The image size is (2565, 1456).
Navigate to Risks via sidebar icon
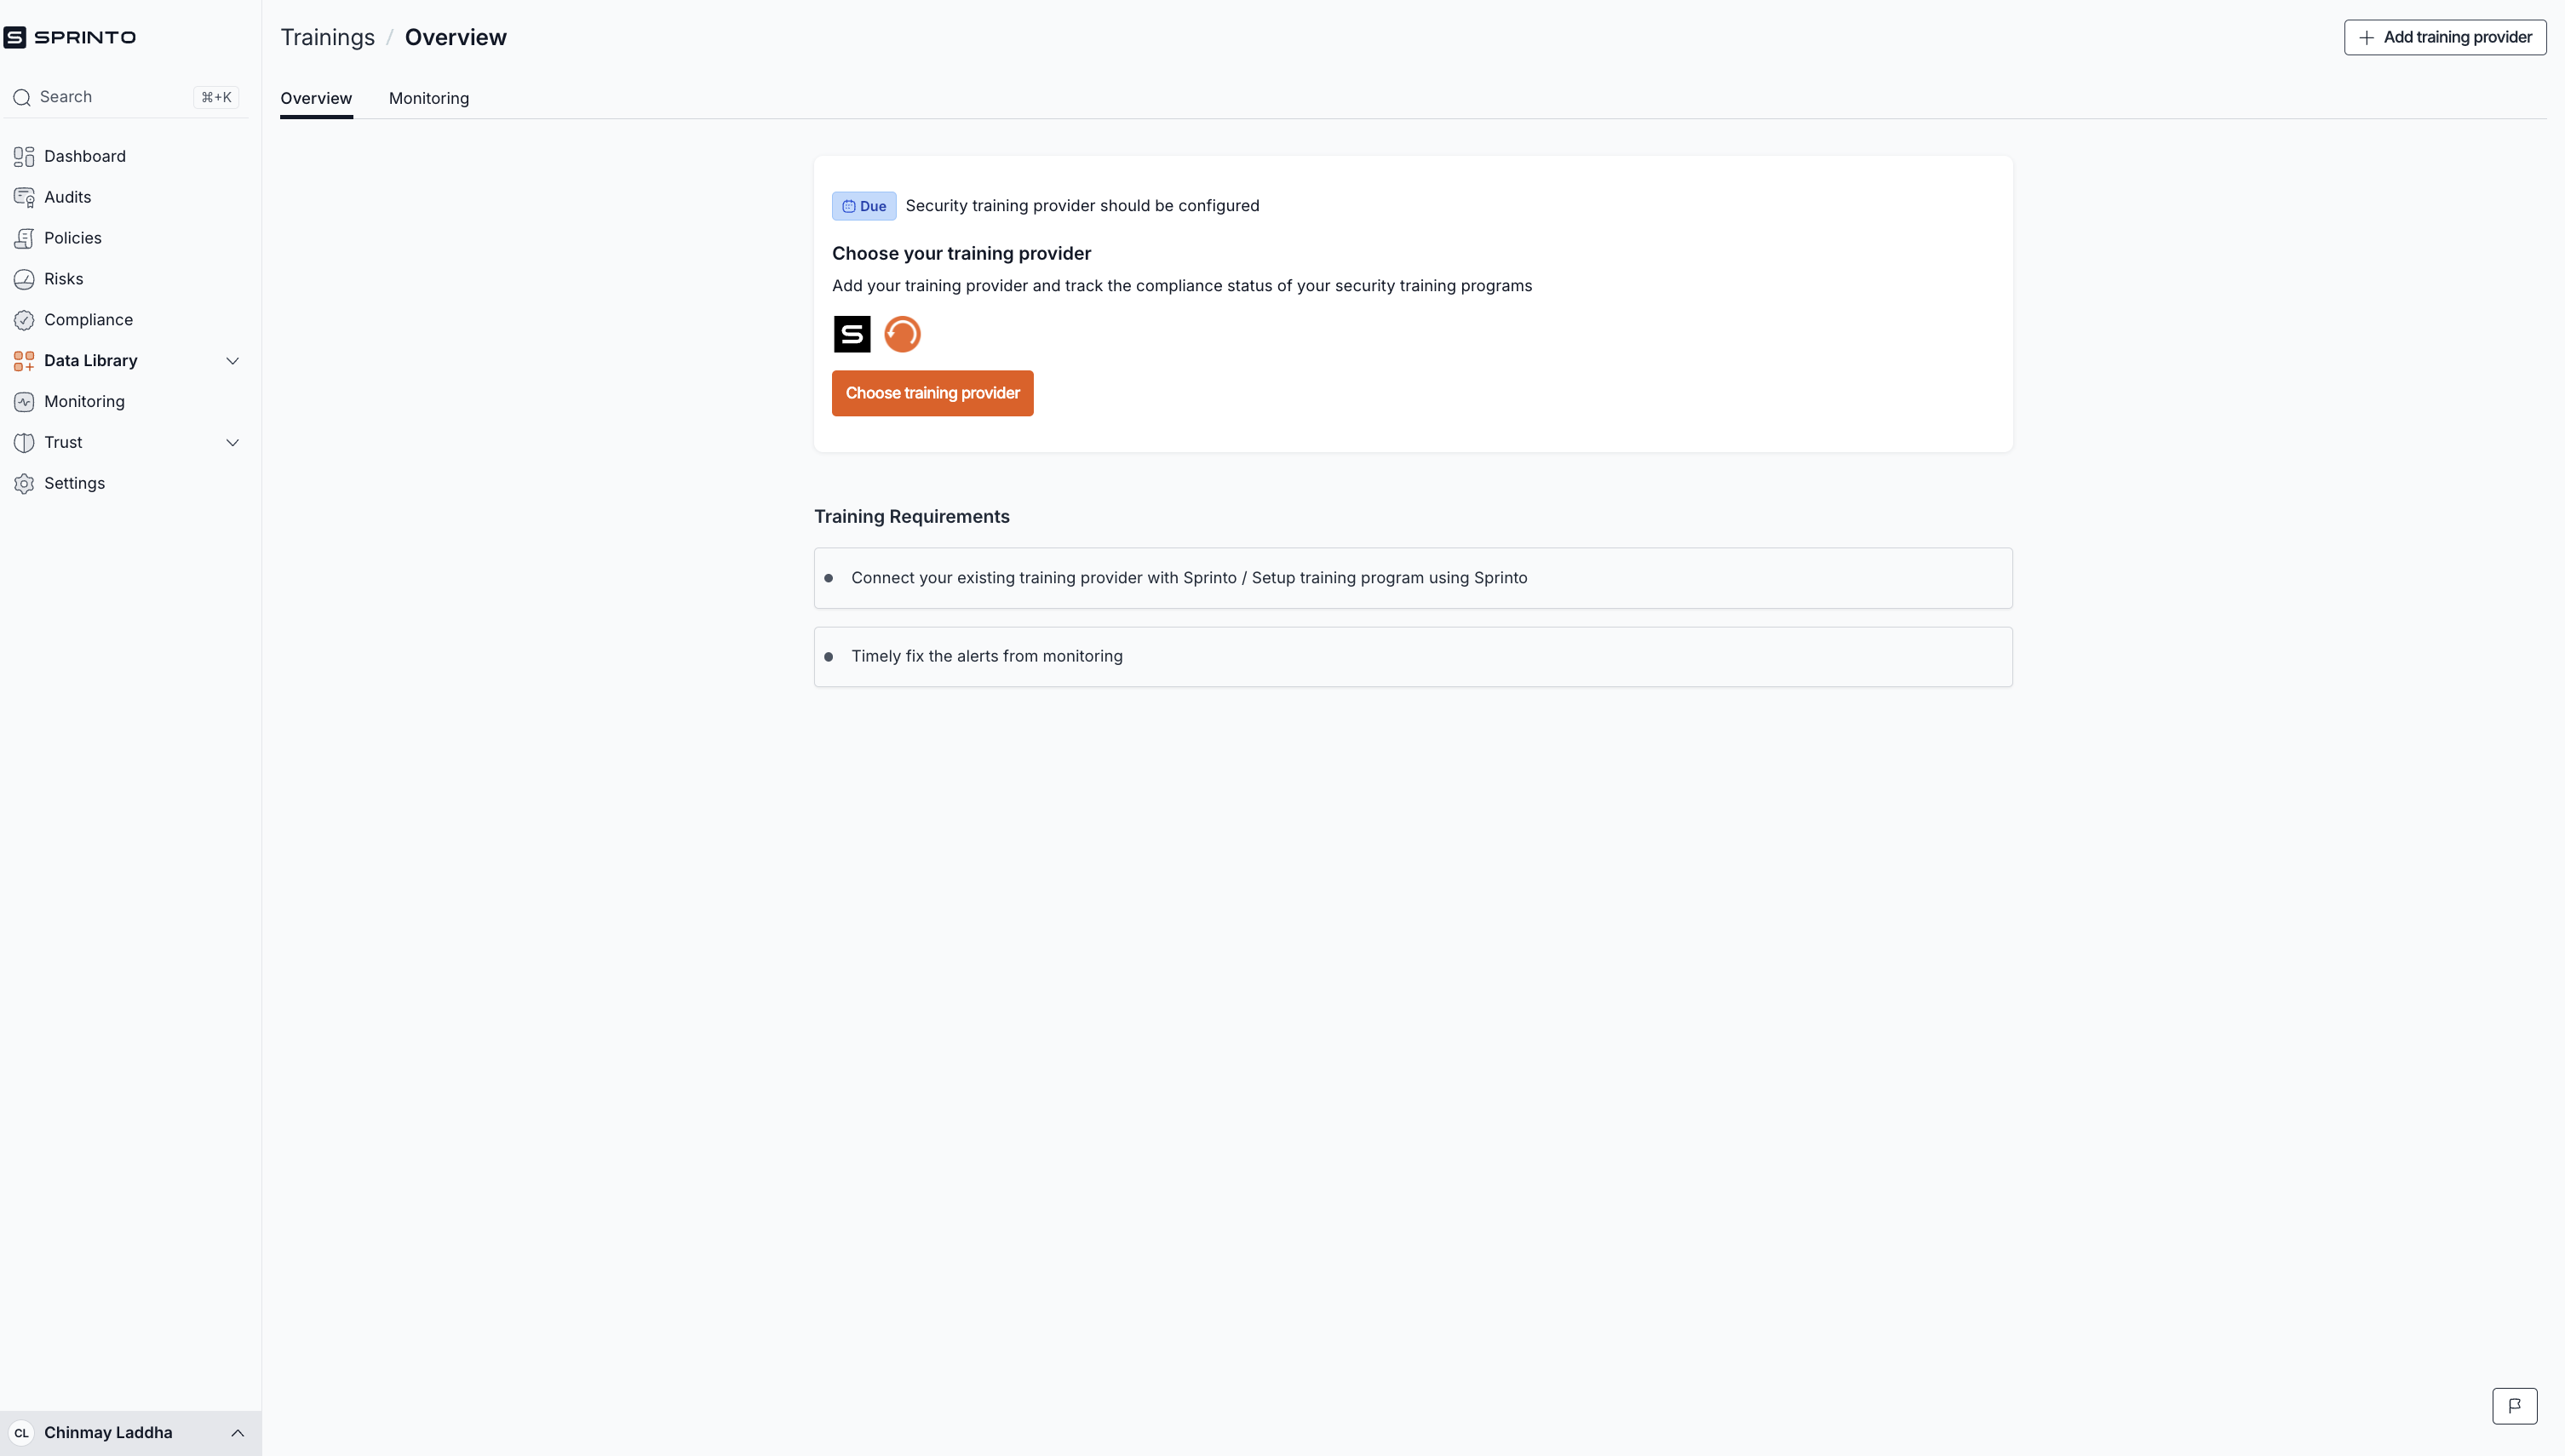click(x=24, y=279)
